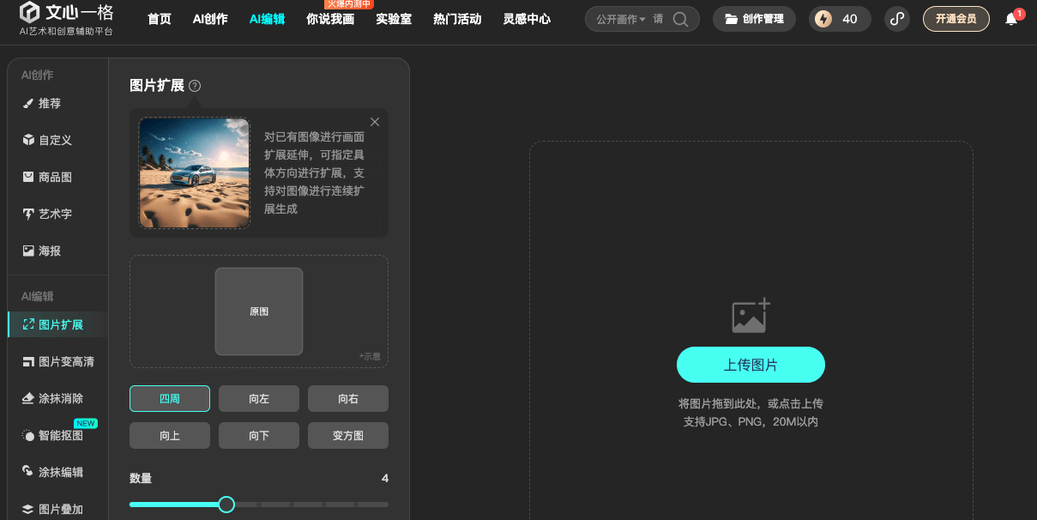Open the 实验室 menu item

pos(394,19)
